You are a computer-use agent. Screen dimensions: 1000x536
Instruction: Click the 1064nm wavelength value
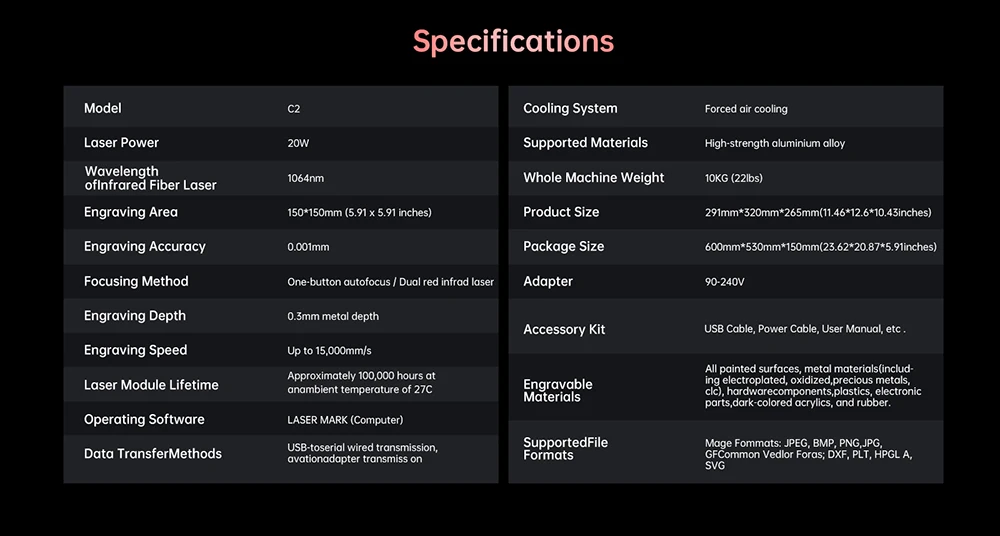tap(306, 178)
